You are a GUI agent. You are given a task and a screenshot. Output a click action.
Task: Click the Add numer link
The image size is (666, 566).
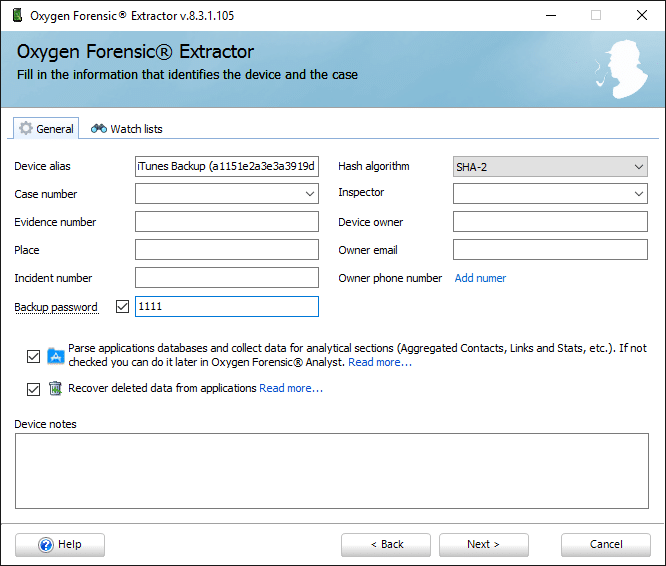(480, 278)
